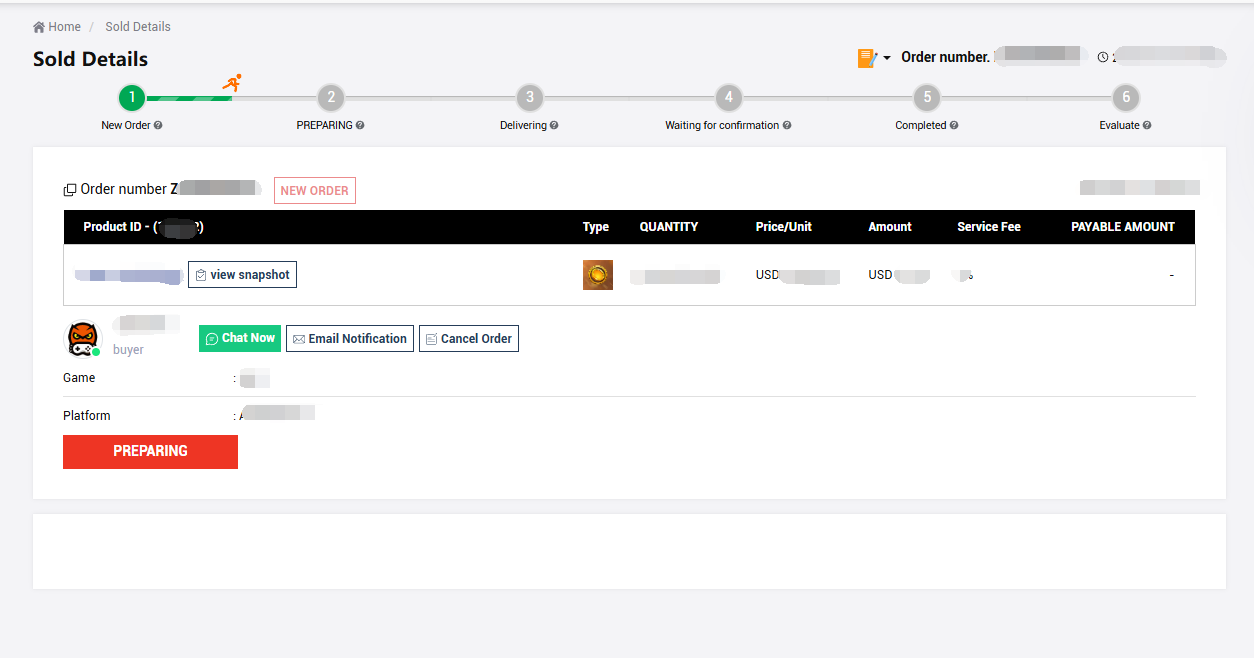
Task: Click help icon next to Delivering
Action: [x=554, y=126]
